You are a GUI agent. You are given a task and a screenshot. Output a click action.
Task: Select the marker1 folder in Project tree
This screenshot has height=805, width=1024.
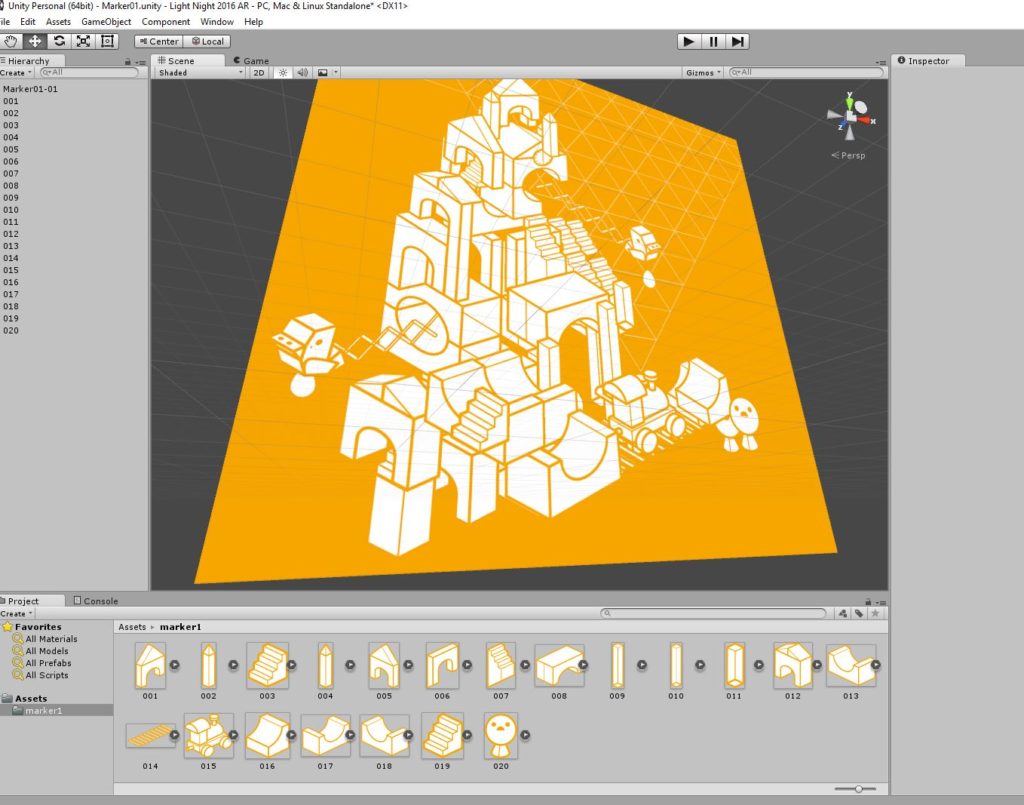tap(43, 710)
